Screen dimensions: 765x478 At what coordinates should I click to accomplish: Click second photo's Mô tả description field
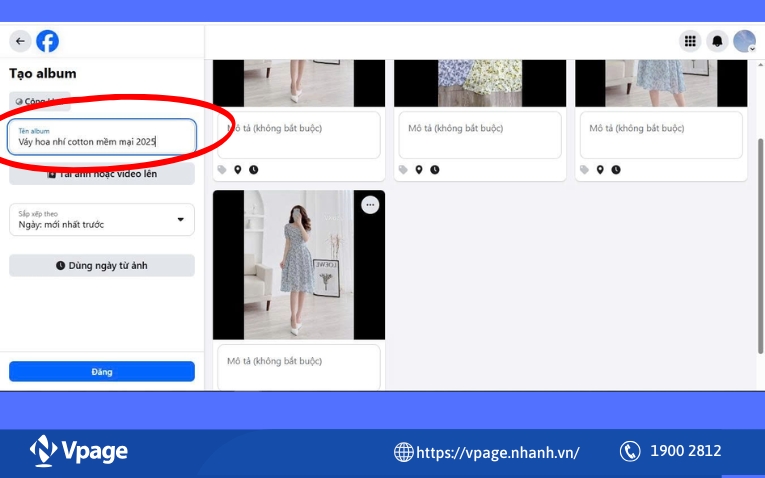pos(480,135)
